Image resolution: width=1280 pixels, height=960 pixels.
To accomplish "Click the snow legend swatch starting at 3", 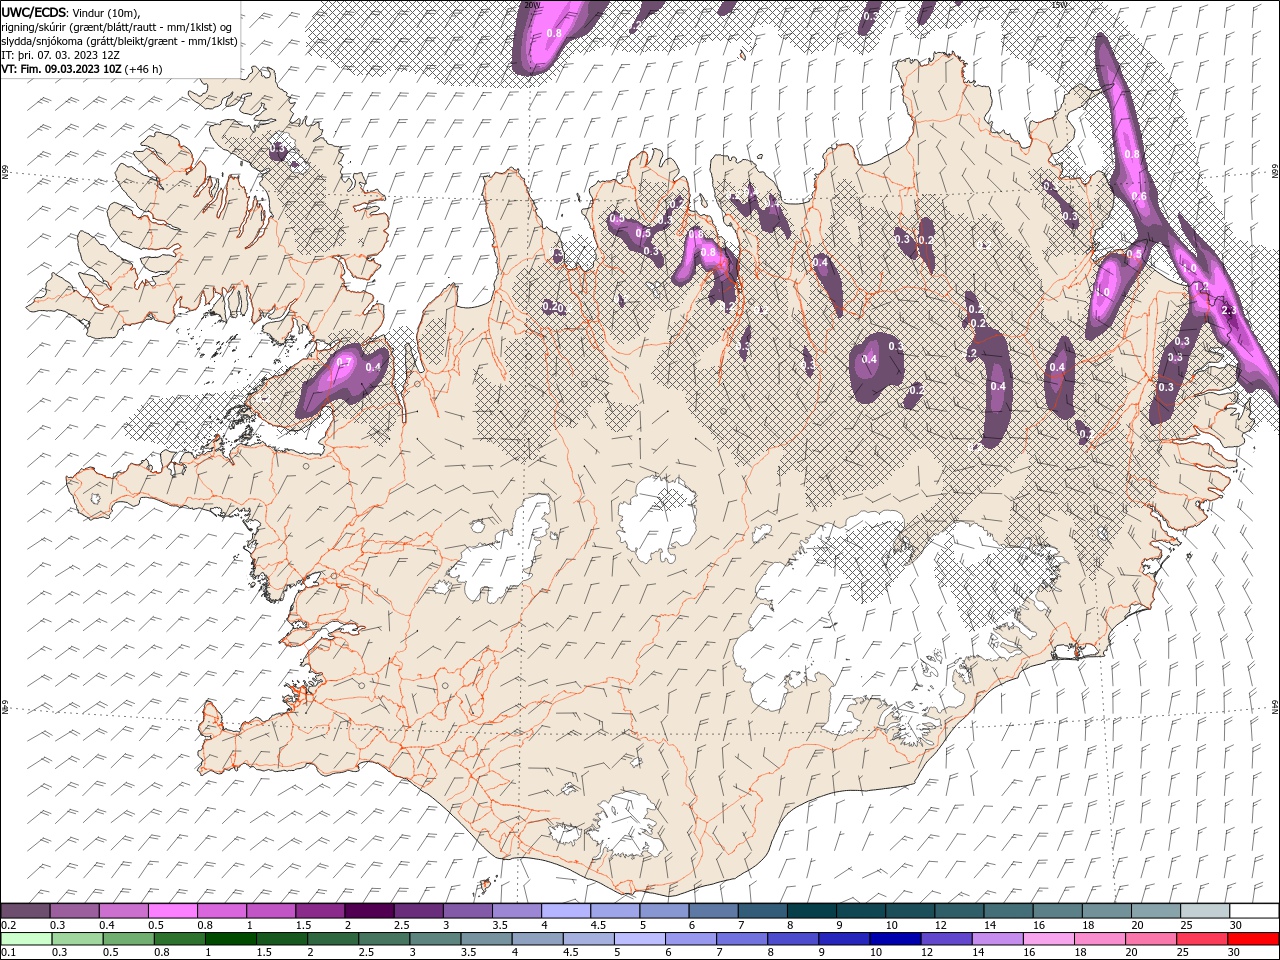I will [x=466, y=911].
